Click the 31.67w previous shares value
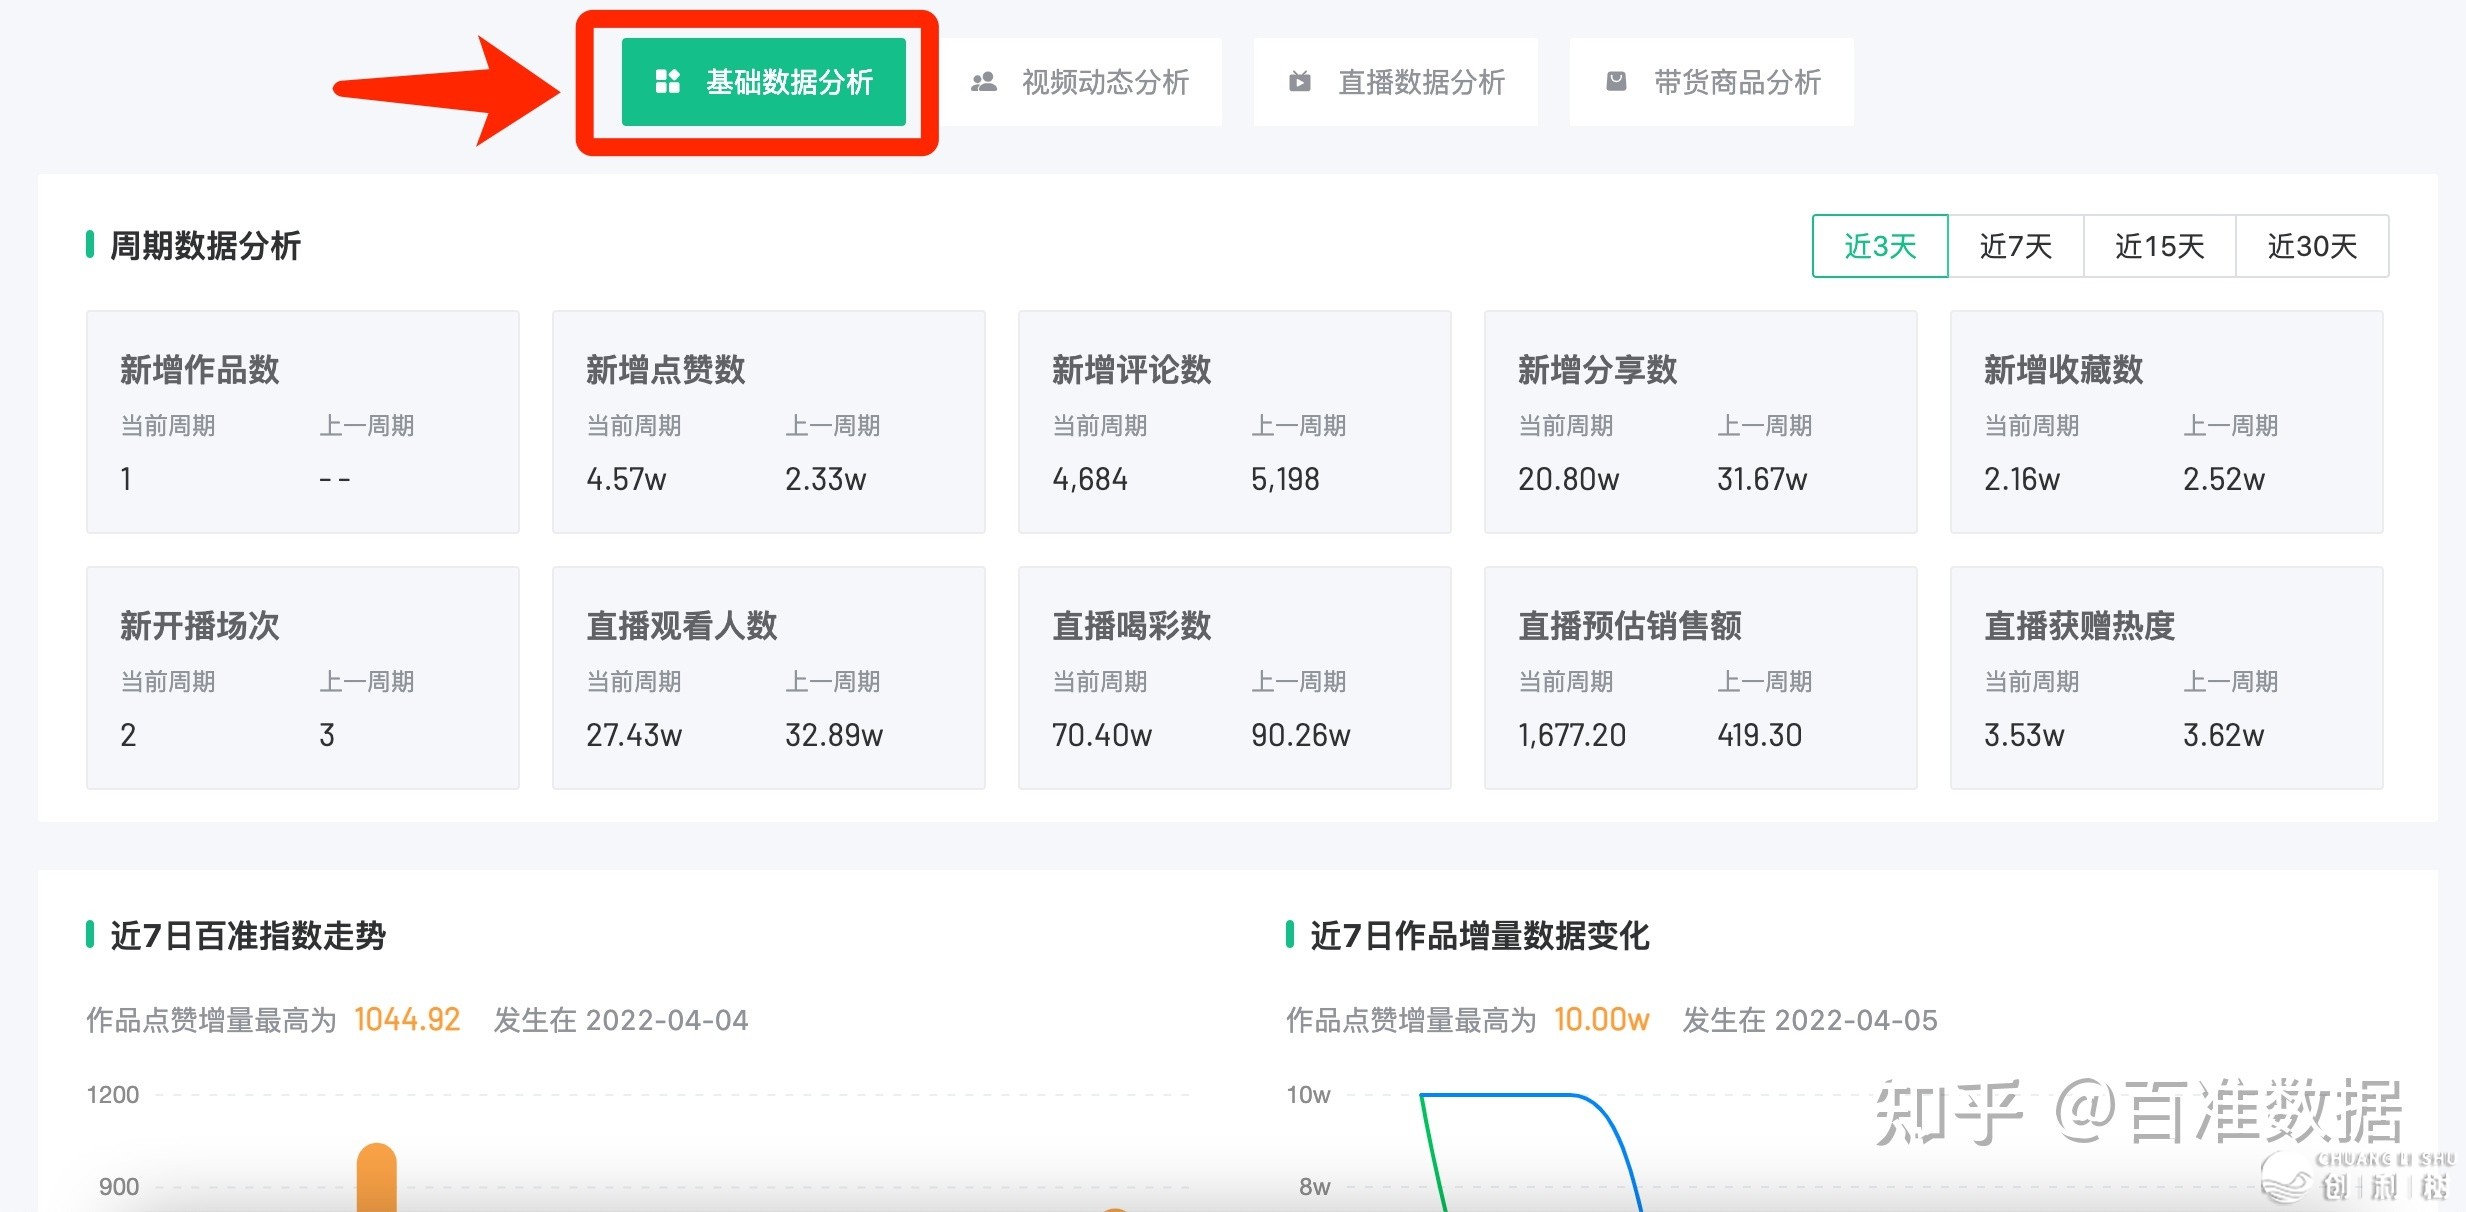The image size is (2466, 1212). pos(1763,480)
